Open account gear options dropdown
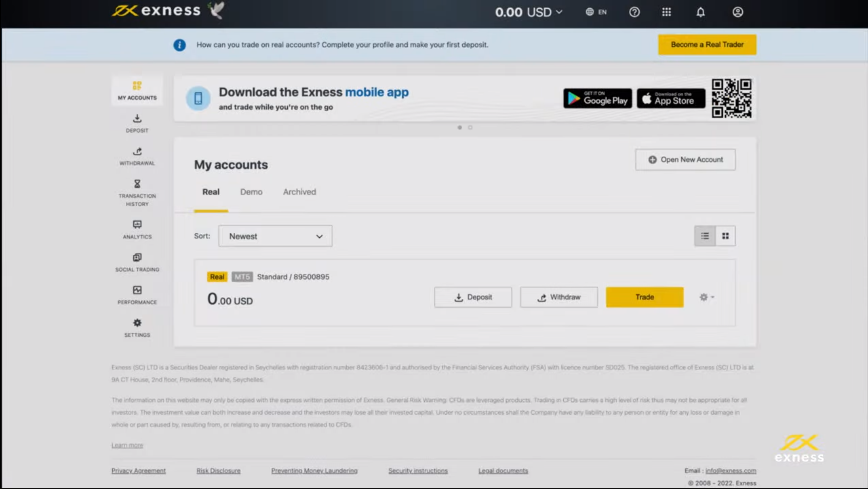 click(706, 297)
